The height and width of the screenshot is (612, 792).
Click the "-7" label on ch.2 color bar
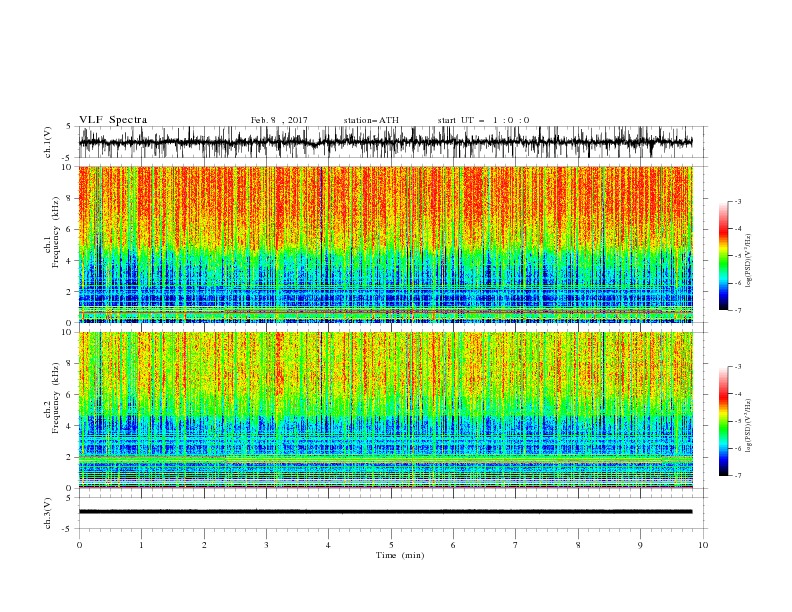coord(738,476)
